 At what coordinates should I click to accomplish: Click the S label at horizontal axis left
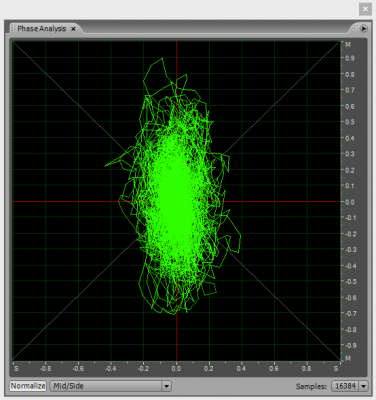coord(16,369)
